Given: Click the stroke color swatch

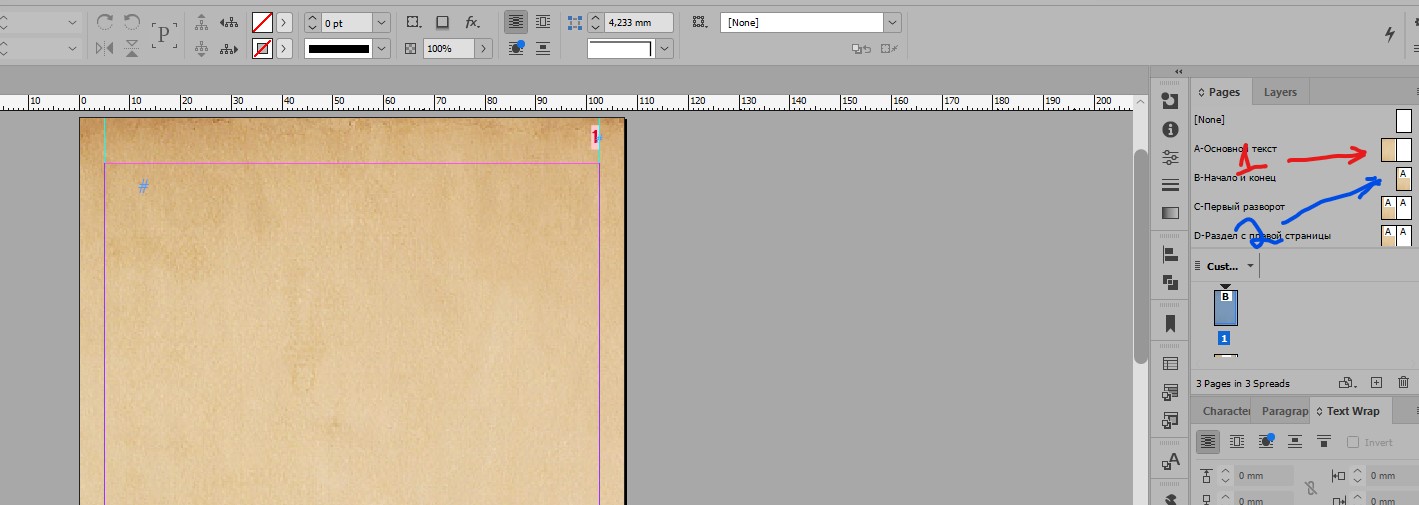Looking at the screenshot, I should coord(262,48).
